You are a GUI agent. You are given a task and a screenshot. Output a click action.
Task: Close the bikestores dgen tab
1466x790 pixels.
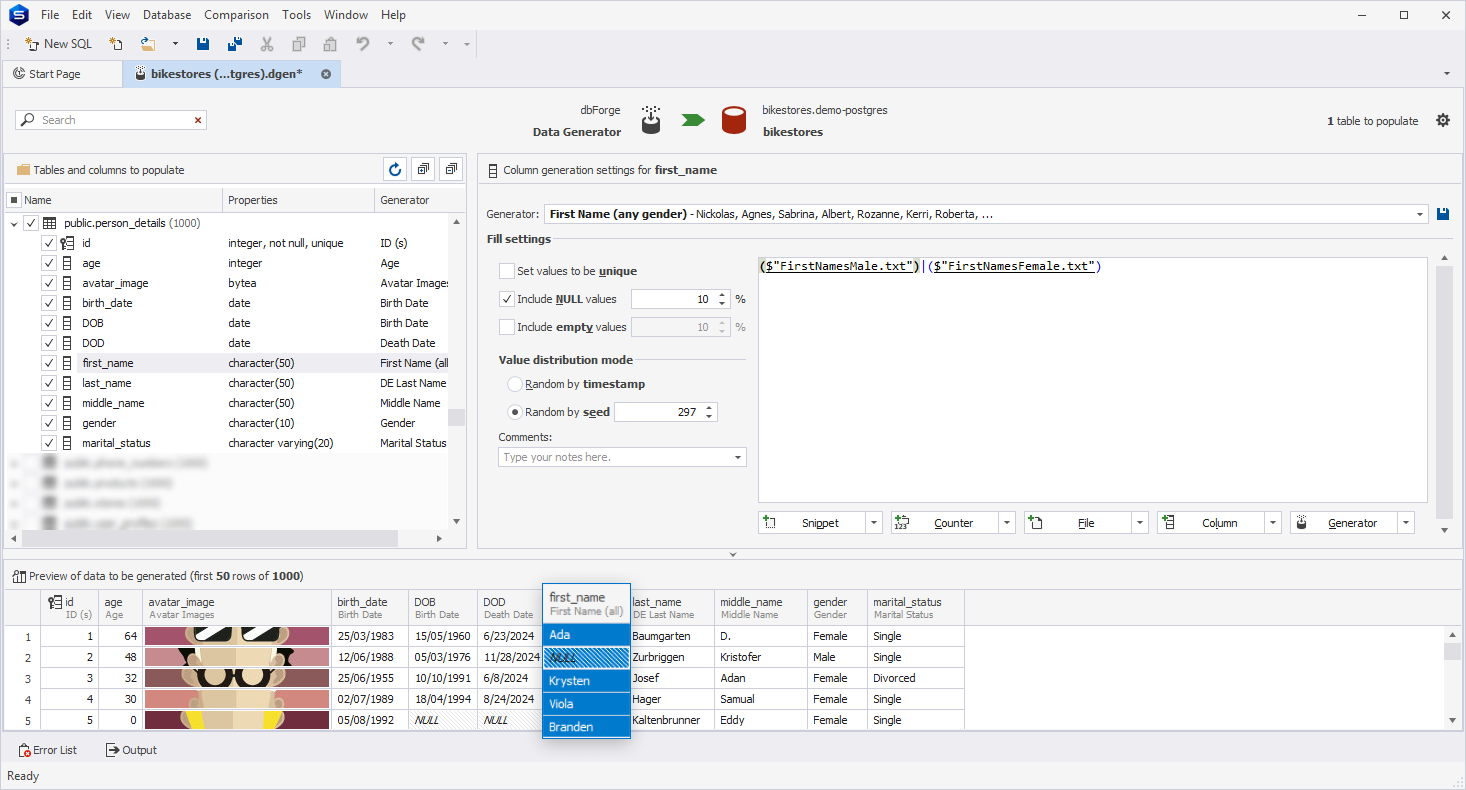326,74
